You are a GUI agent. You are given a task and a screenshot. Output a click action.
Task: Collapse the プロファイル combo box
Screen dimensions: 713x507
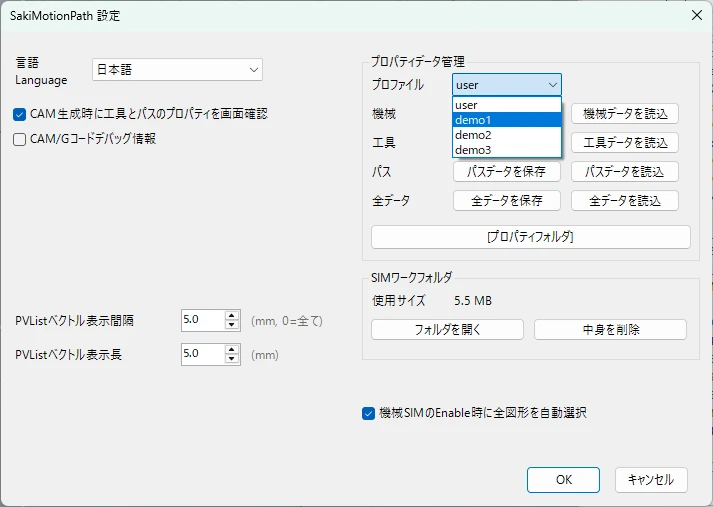[507, 85]
